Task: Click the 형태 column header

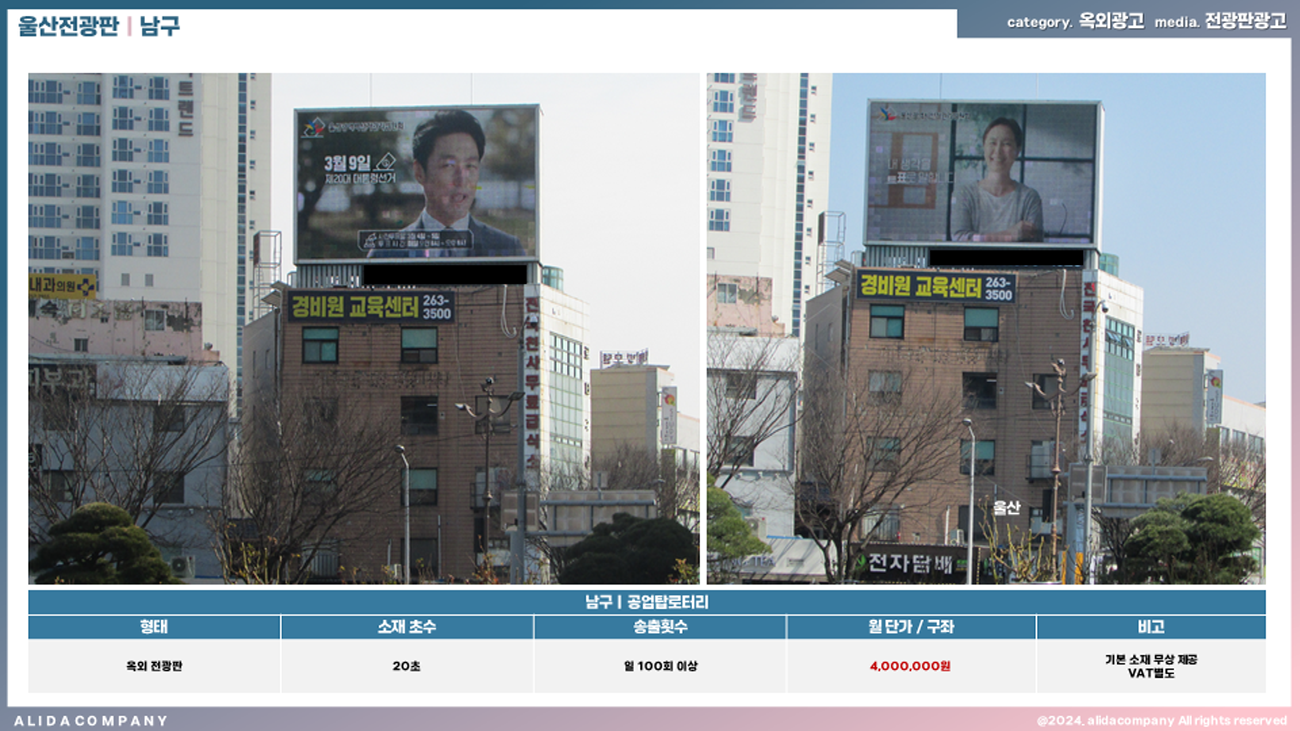Action: pyautogui.click(x=154, y=627)
